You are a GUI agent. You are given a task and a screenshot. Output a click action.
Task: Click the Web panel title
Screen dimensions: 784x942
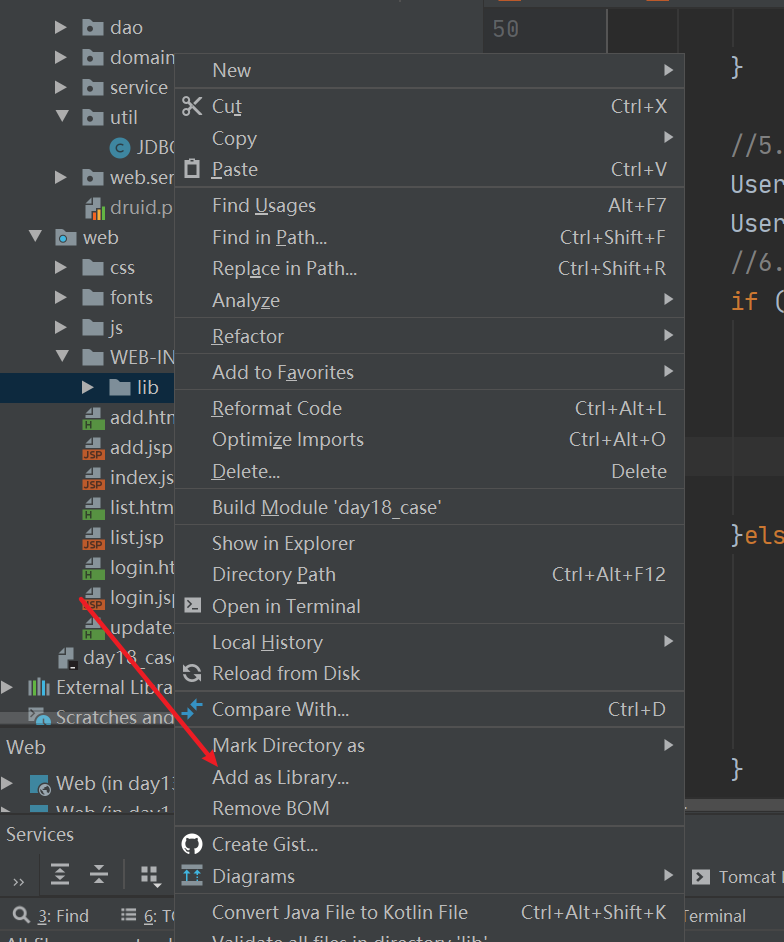tap(26, 747)
